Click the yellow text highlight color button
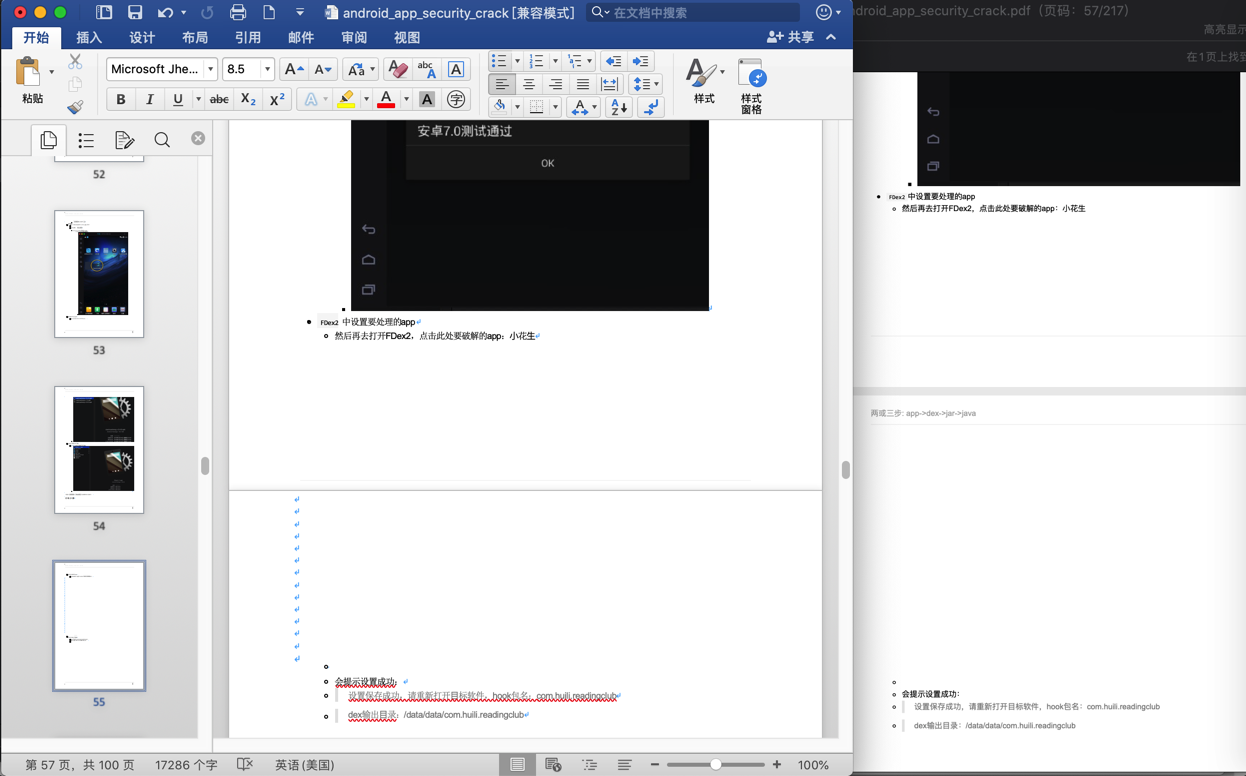This screenshot has width=1246, height=776. point(346,100)
